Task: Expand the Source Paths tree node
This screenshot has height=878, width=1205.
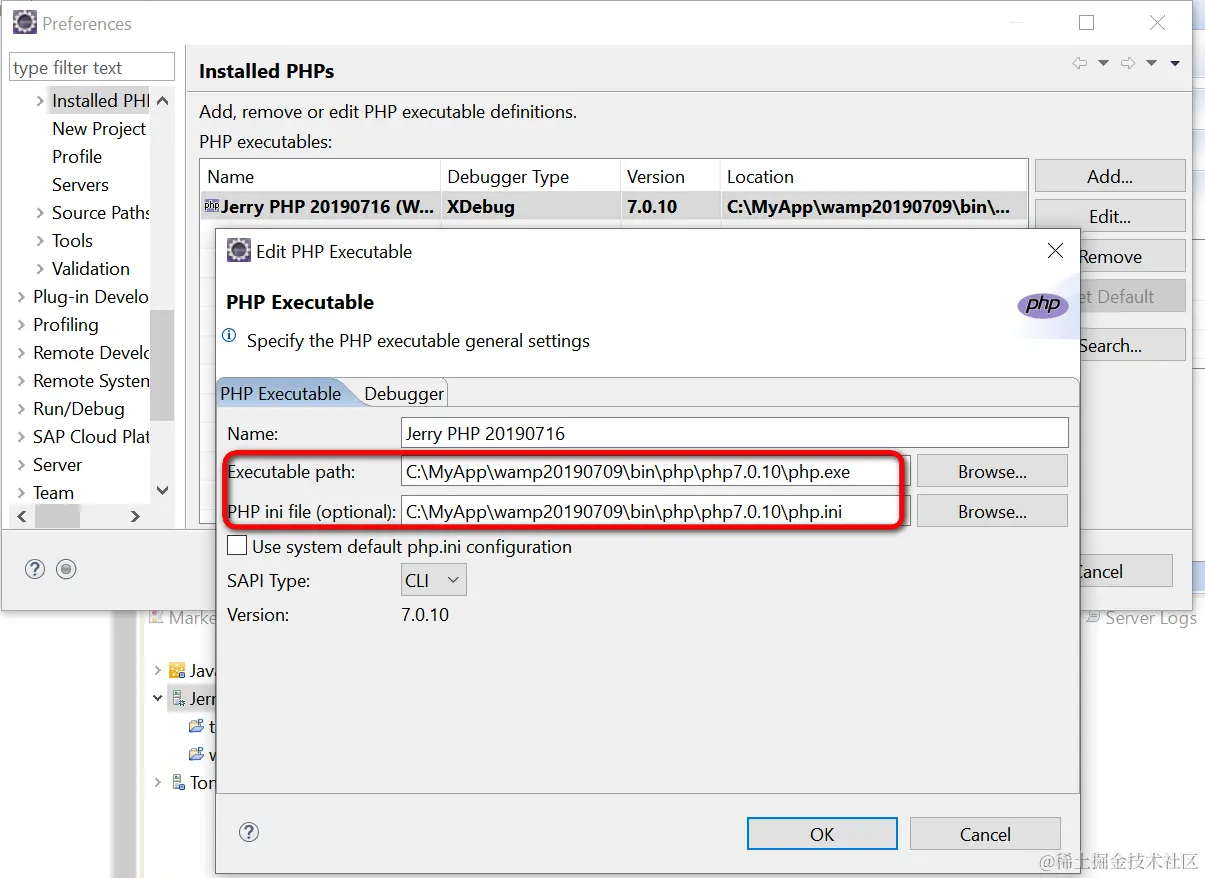Action: [40, 213]
